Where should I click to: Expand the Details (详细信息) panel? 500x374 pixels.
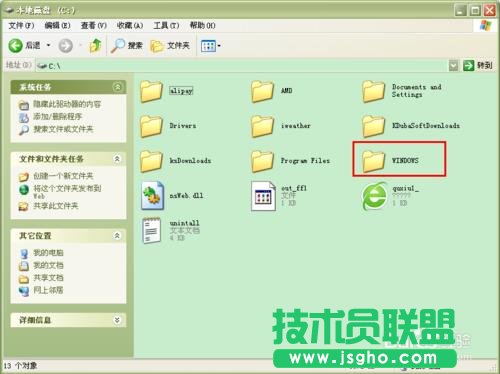(117, 320)
